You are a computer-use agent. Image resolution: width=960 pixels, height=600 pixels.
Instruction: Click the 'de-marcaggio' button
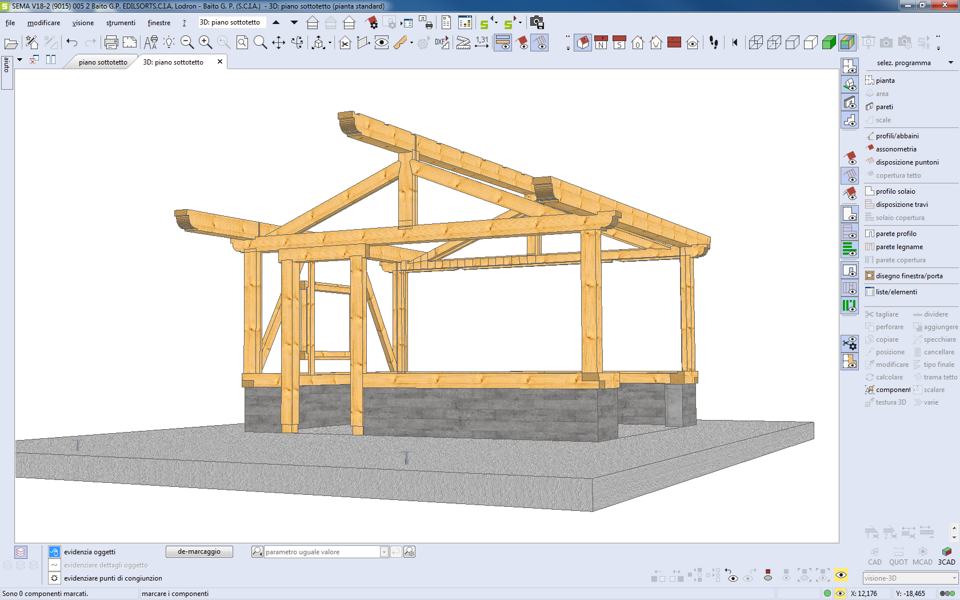click(x=199, y=552)
